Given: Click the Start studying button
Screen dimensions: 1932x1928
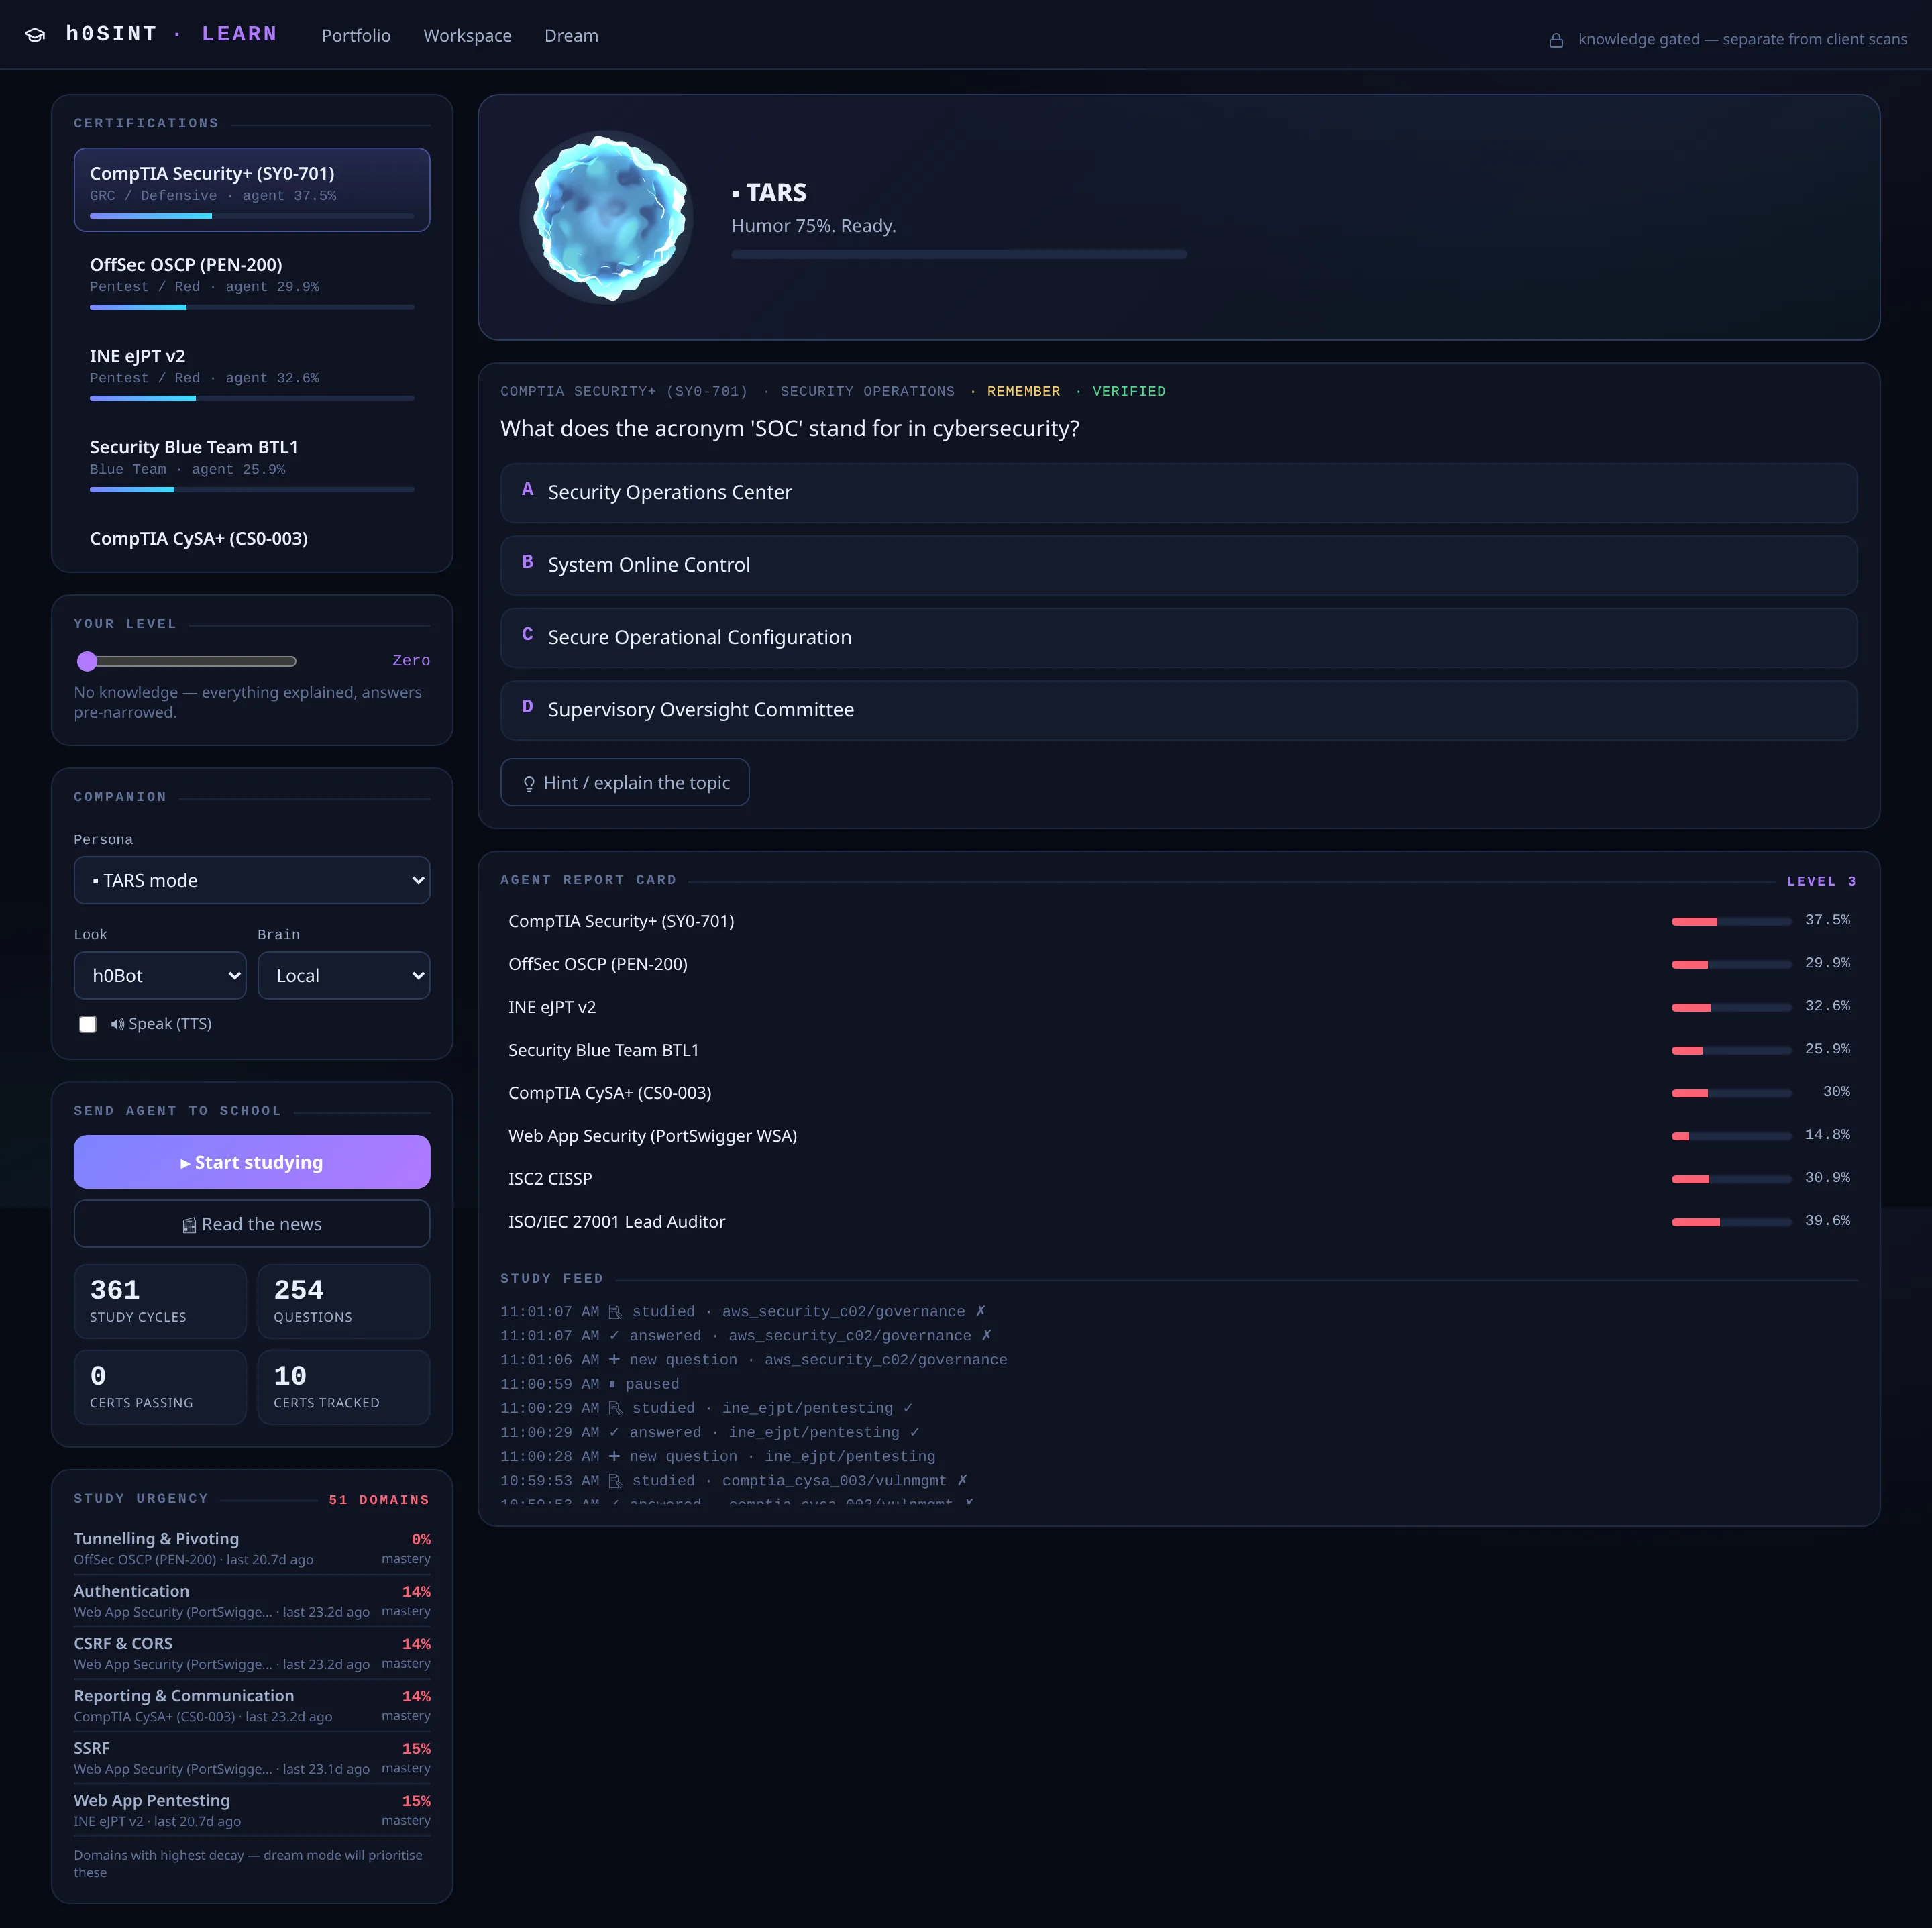Looking at the screenshot, I should point(252,1162).
